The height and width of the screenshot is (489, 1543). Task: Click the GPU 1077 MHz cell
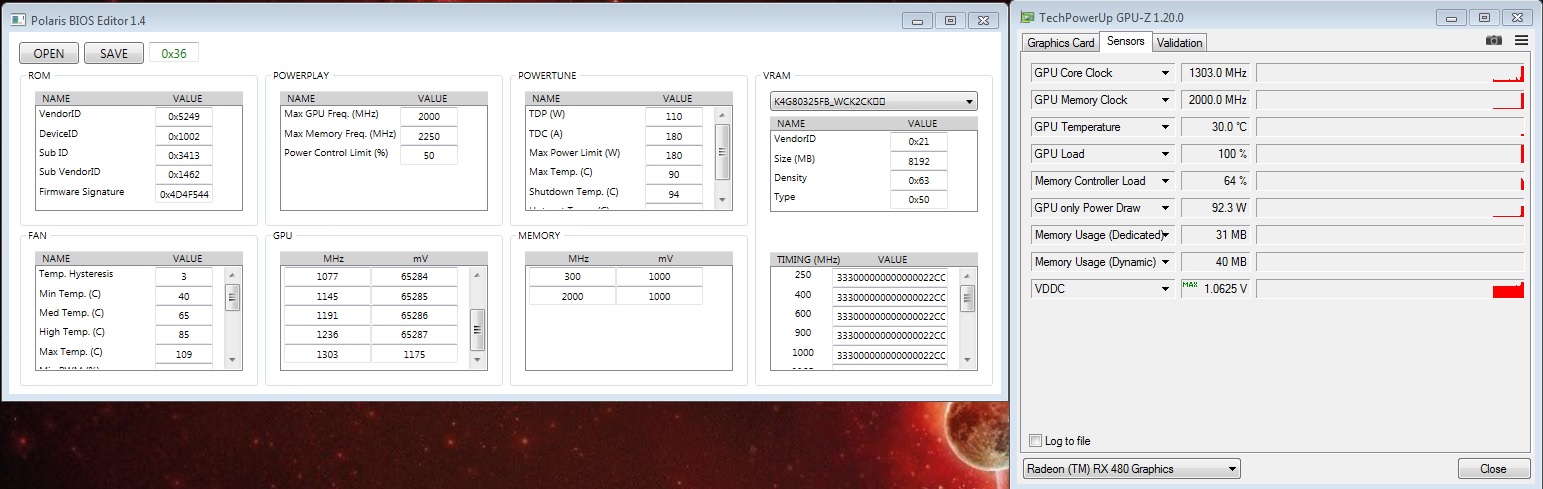click(327, 276)
